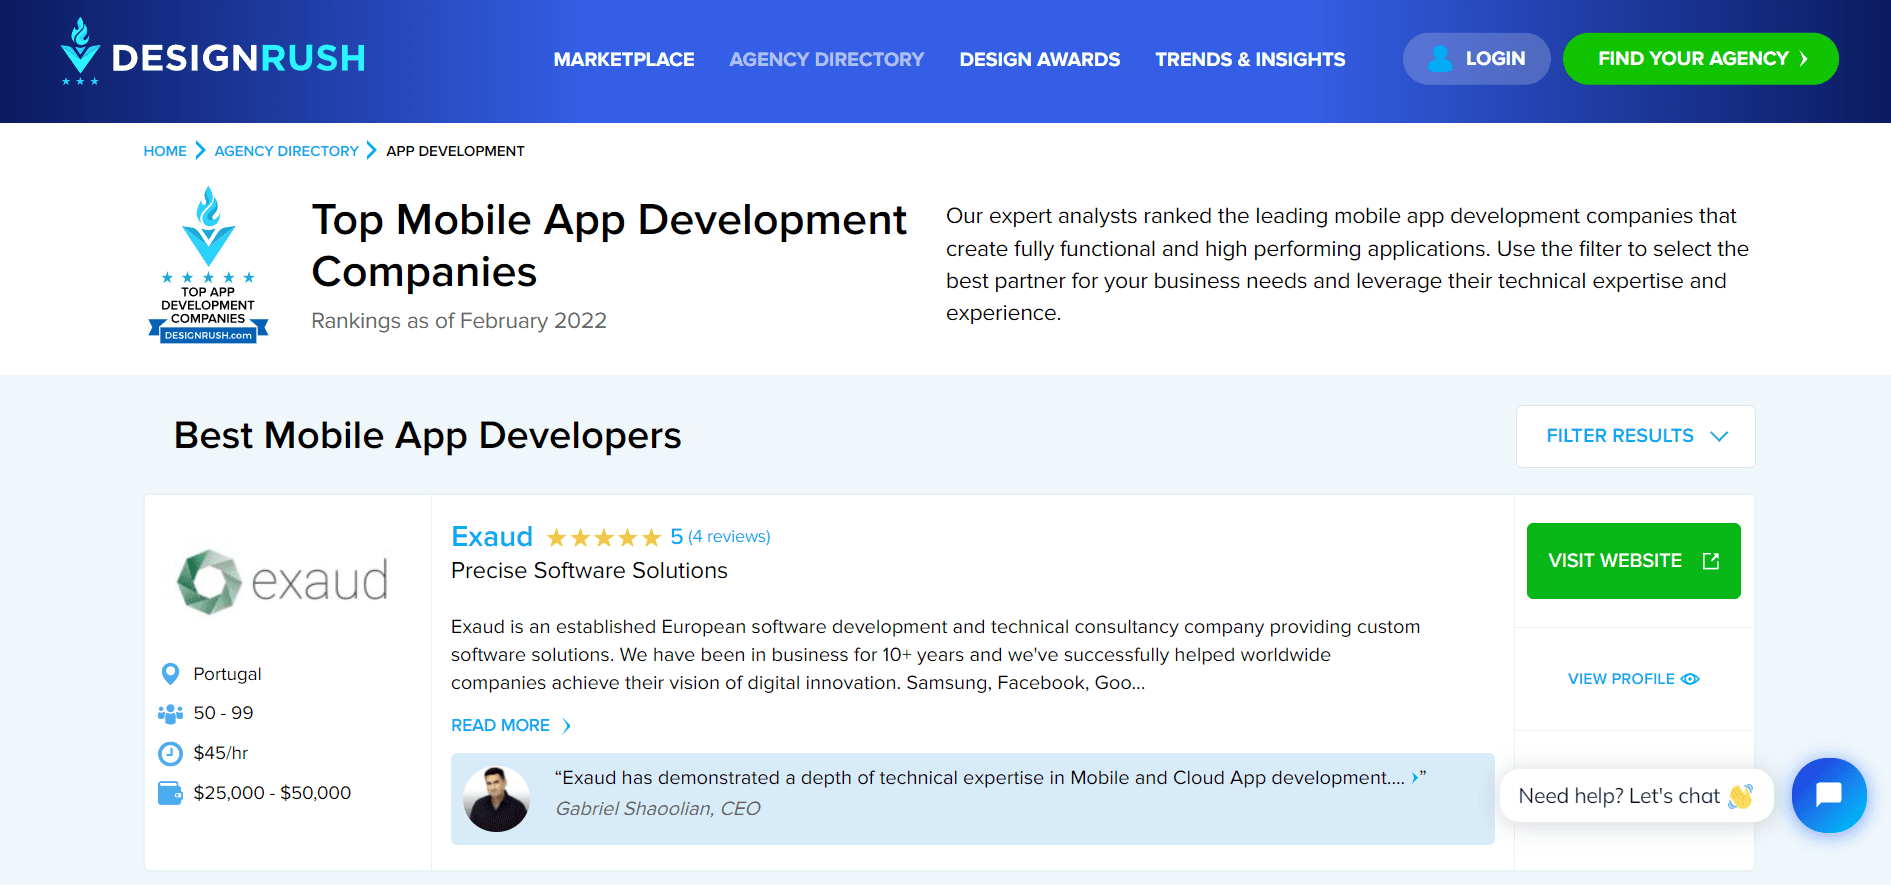The width and height of the screenshot is (1891, 885).
Task: Click the team size people icon
Action: tap(170, 714)
